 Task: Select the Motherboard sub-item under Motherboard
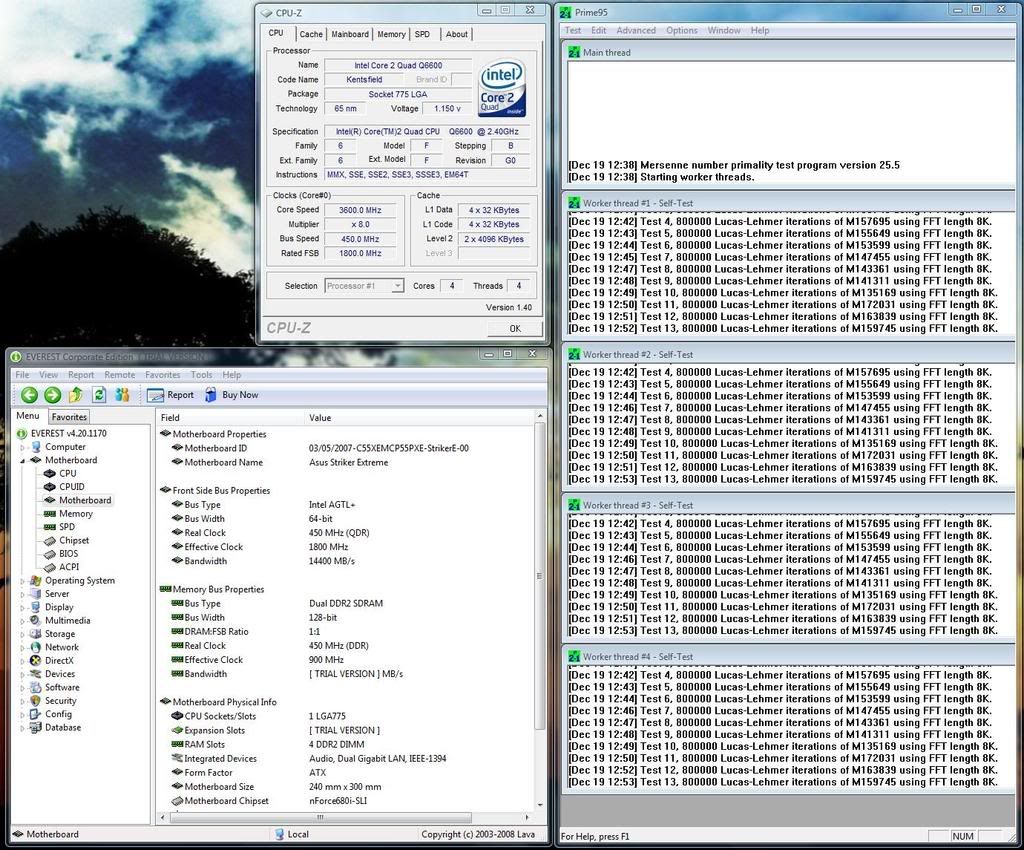coord(78,500)
